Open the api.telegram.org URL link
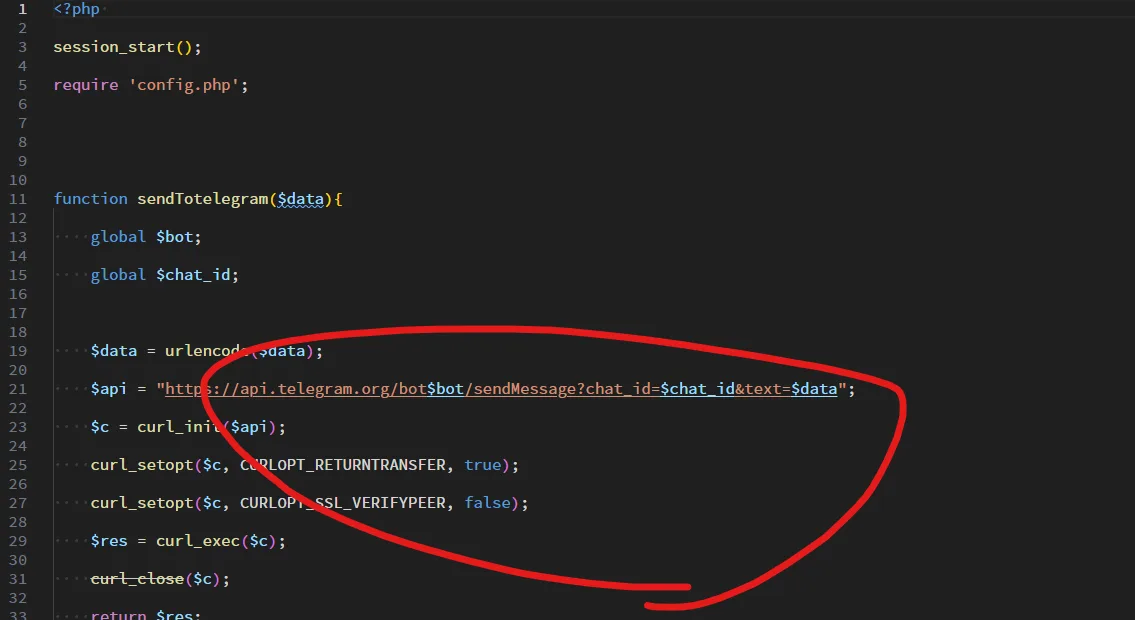Image resolution: width=1135 pixels, height=620 pixels. tap(501, 389)
